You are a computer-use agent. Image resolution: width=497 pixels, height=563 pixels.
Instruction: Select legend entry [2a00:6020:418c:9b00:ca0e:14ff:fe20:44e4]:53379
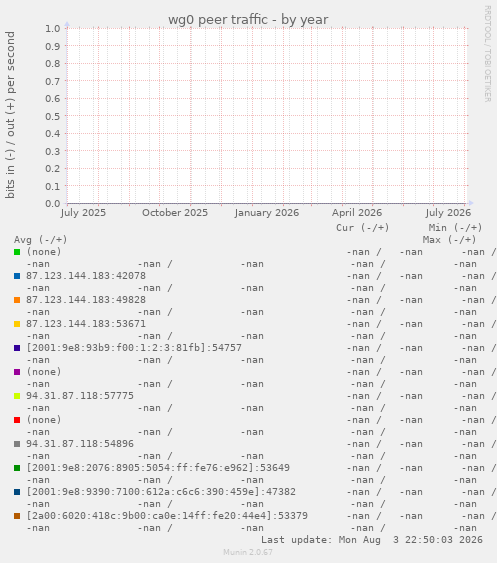(167, 516)
